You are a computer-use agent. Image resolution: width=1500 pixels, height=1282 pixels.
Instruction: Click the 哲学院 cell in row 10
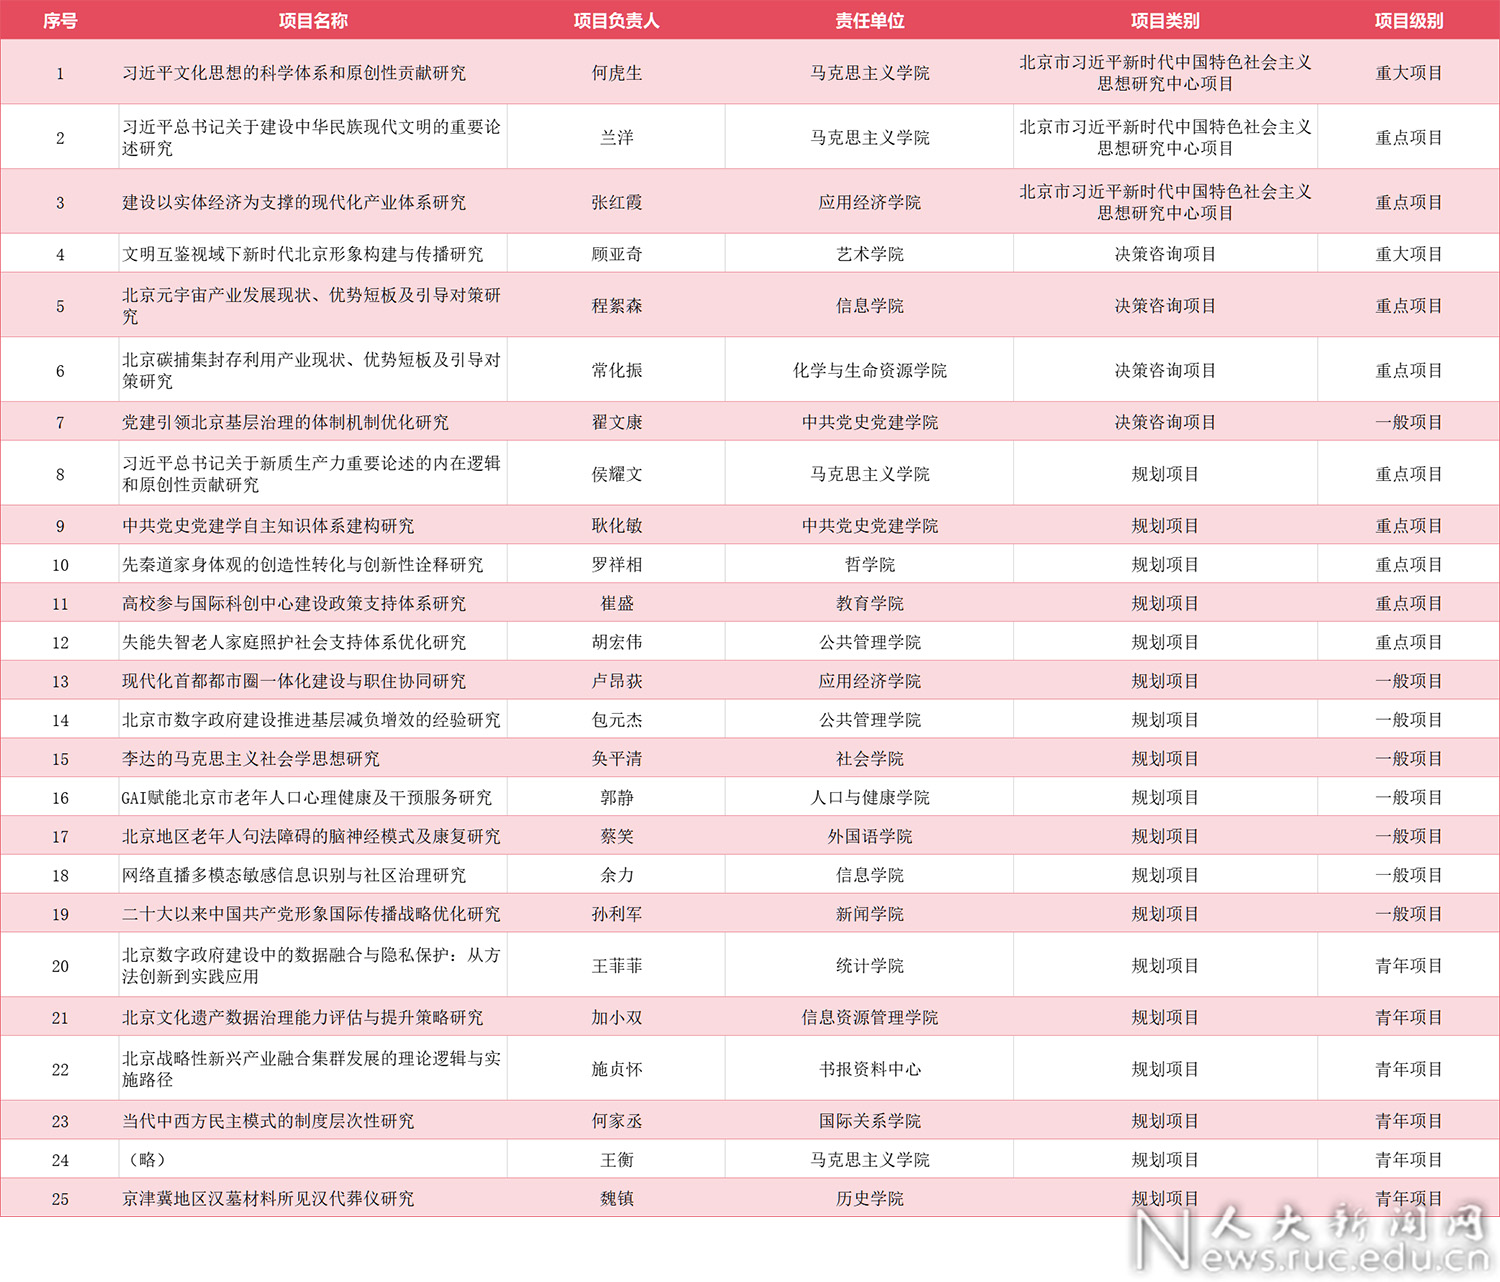tap(869, 565)
